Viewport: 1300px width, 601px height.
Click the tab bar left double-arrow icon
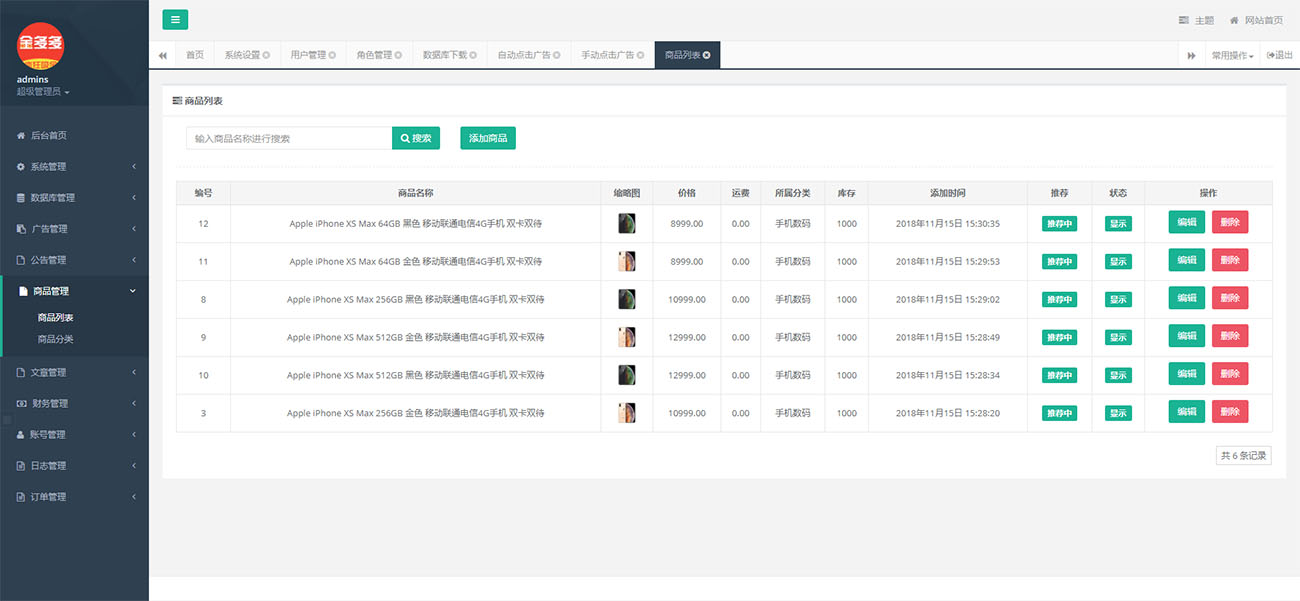click(163, 55)
